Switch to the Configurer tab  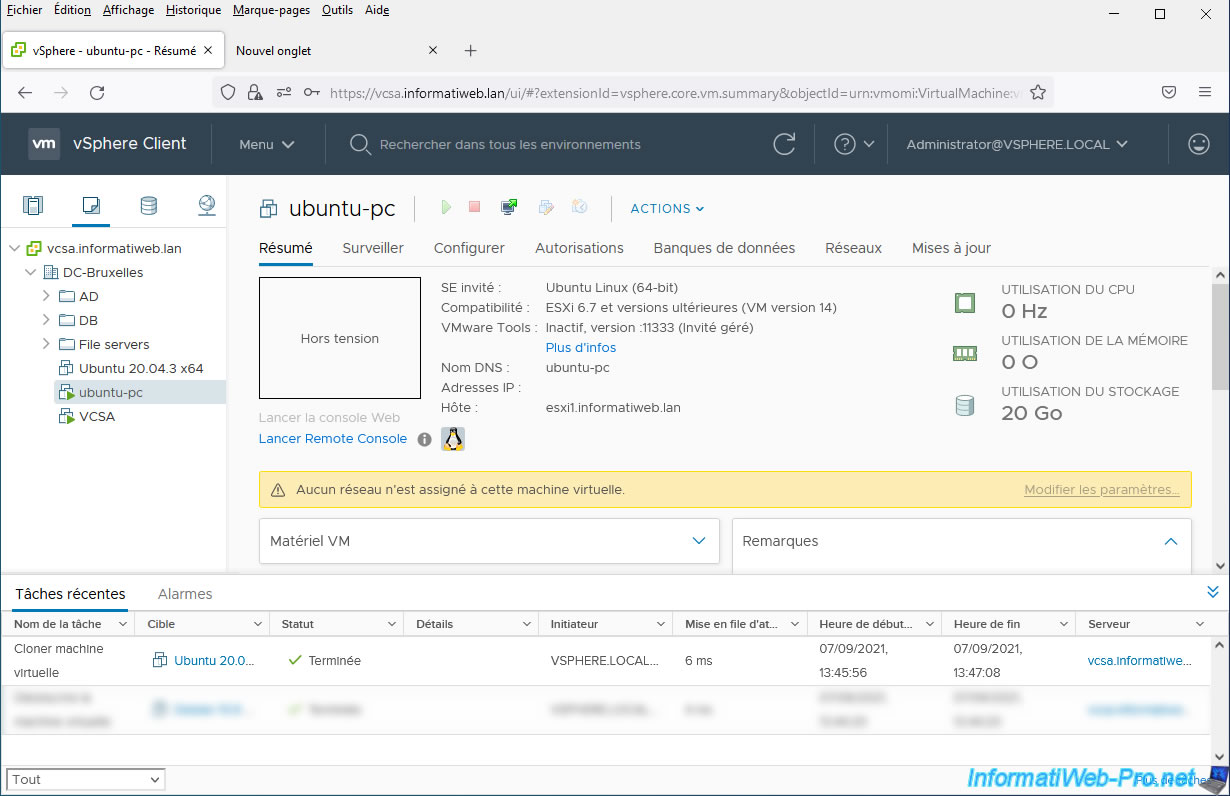pos(469,248)
